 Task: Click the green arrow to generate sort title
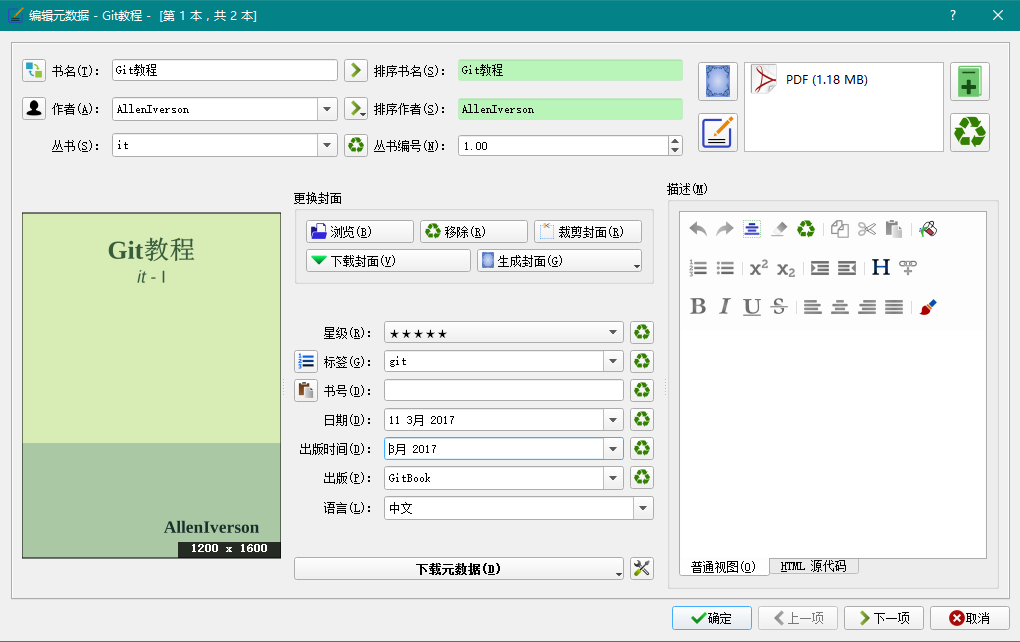click(355, 70)
